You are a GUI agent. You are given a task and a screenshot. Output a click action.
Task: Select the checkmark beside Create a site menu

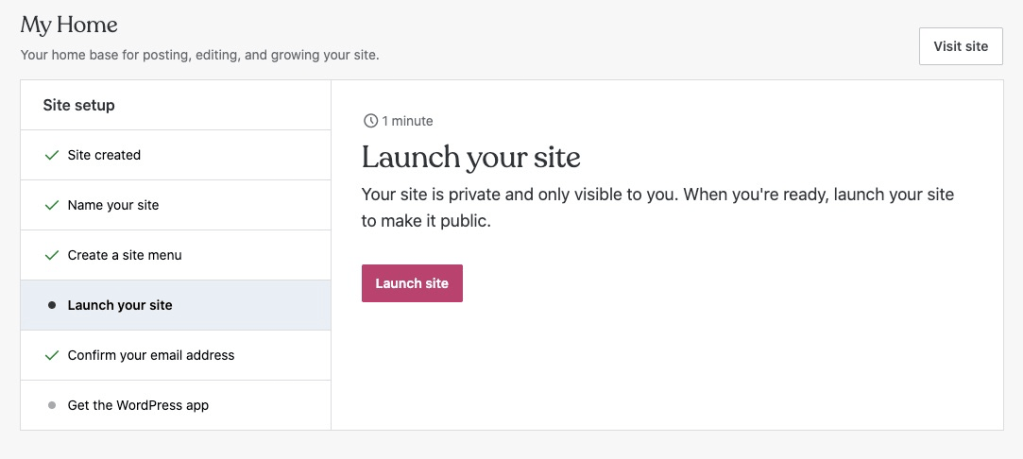(52, 255)
